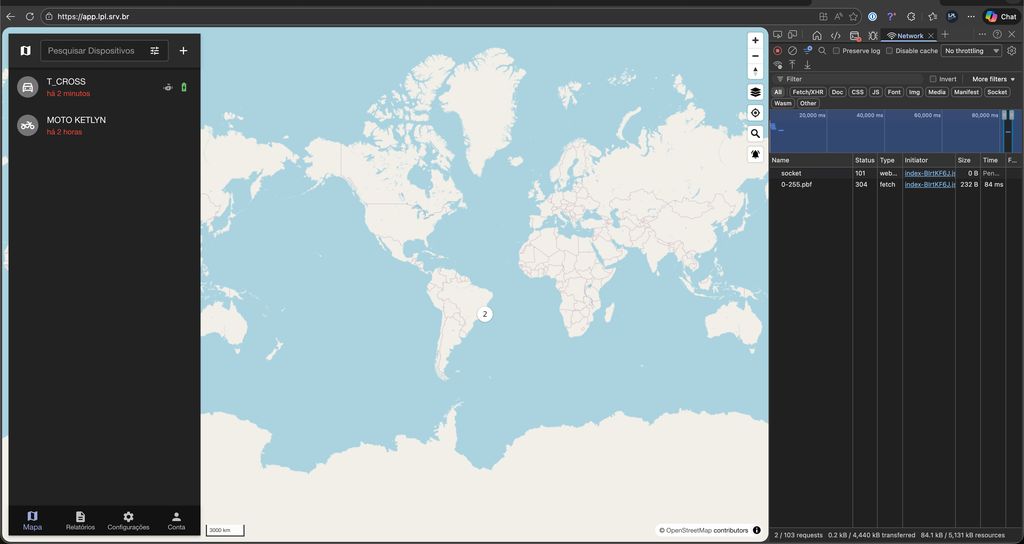The height and width of the screenshot is (544, 1024).
Task: Click T_CROSS ignition status icon
Action: [168, 87]
